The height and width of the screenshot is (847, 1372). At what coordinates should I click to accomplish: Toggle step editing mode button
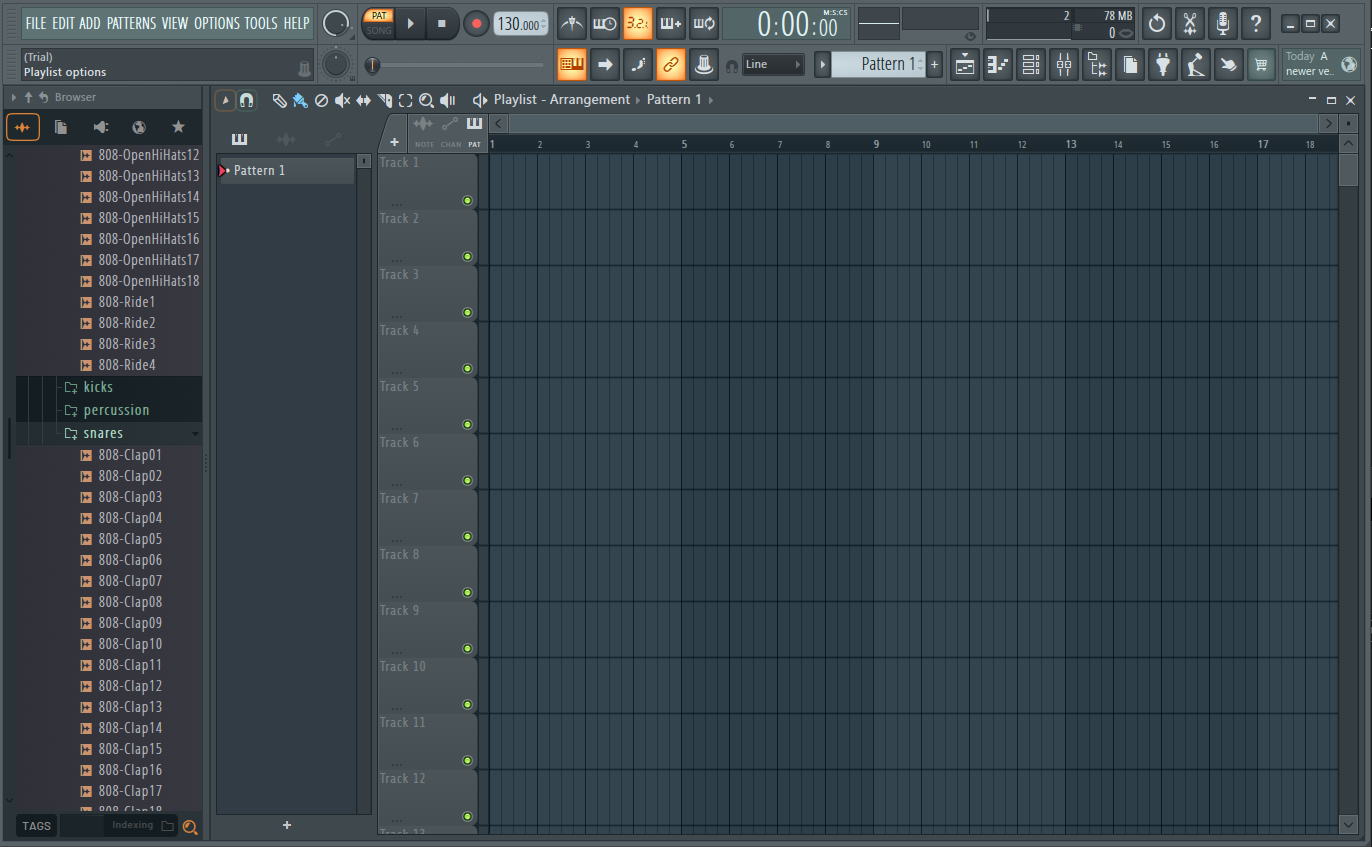[638, 65]
